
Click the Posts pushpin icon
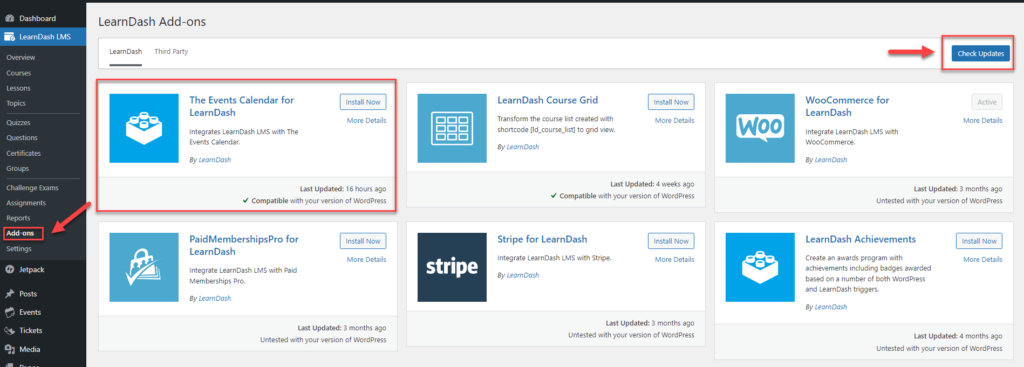point(10,294)
